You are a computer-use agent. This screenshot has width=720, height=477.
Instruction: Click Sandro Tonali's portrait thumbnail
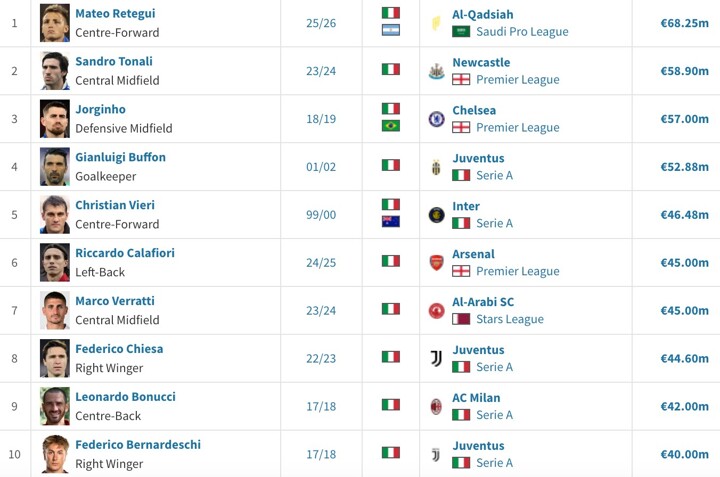55,71
